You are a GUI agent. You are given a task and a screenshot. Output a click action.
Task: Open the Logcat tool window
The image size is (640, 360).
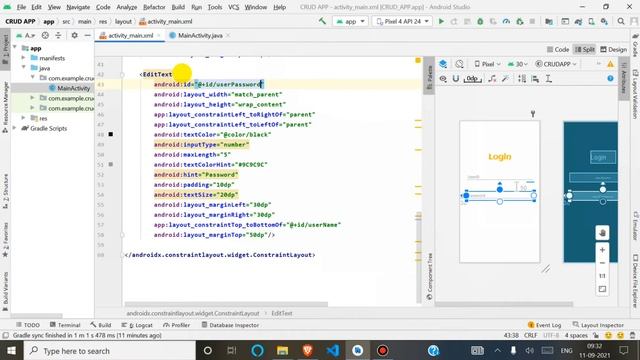(137, 325)
